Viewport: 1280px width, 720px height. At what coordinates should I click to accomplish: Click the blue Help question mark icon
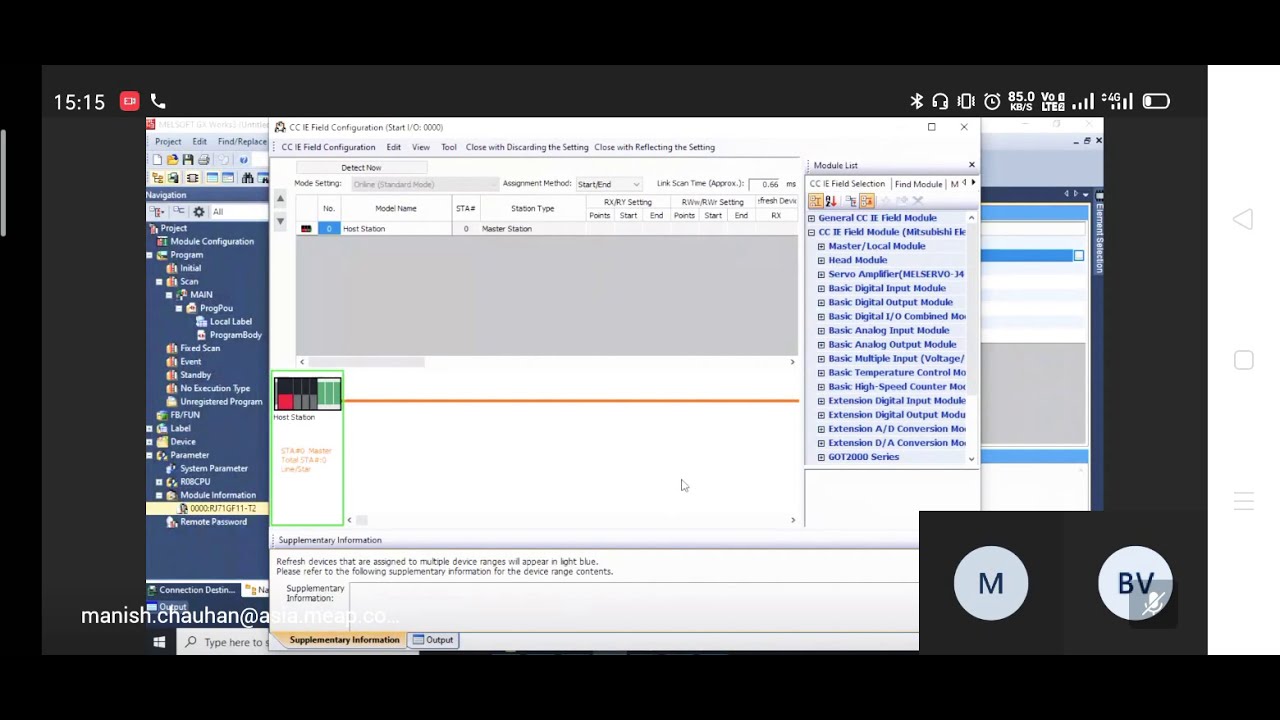pyautogui.click(x=243, y=160)
